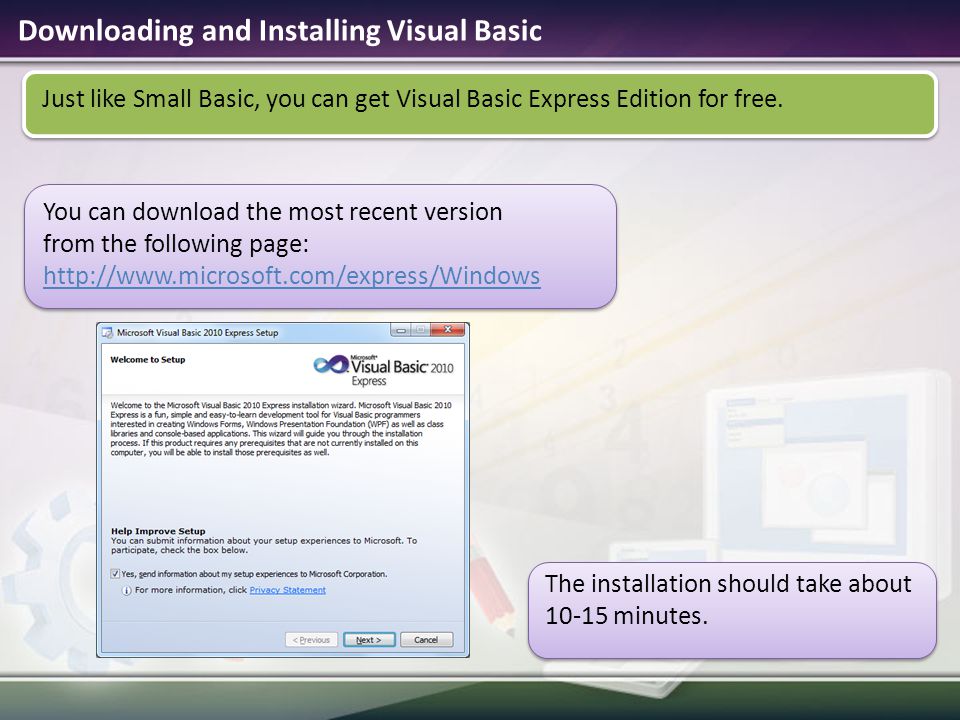Click the welcome paragraph in Setup wizard
Viewport: 960px width, 720px height.
[x=281, y=429]
